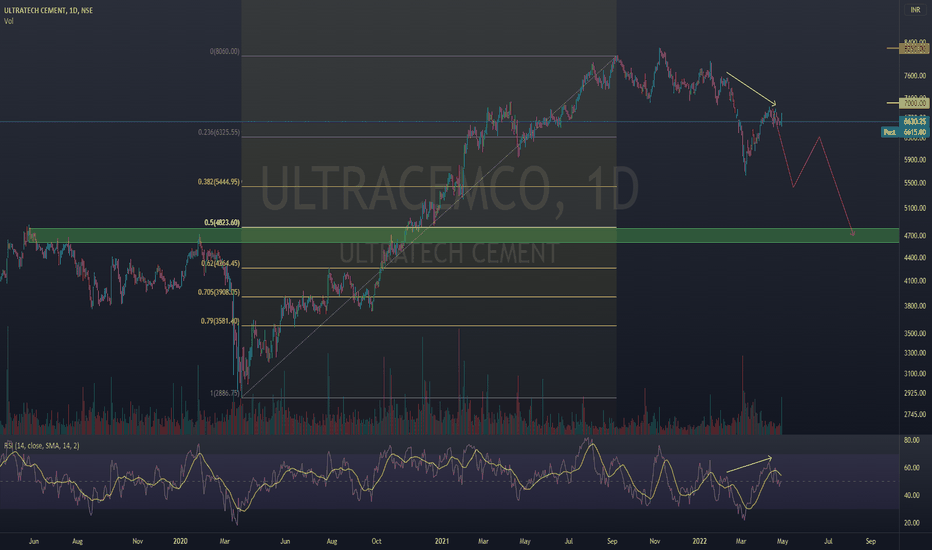The height and width of the screenshot is (550, 932).
Task: Click the 4700.00 price axis label
Action: (x=915, y=236)
